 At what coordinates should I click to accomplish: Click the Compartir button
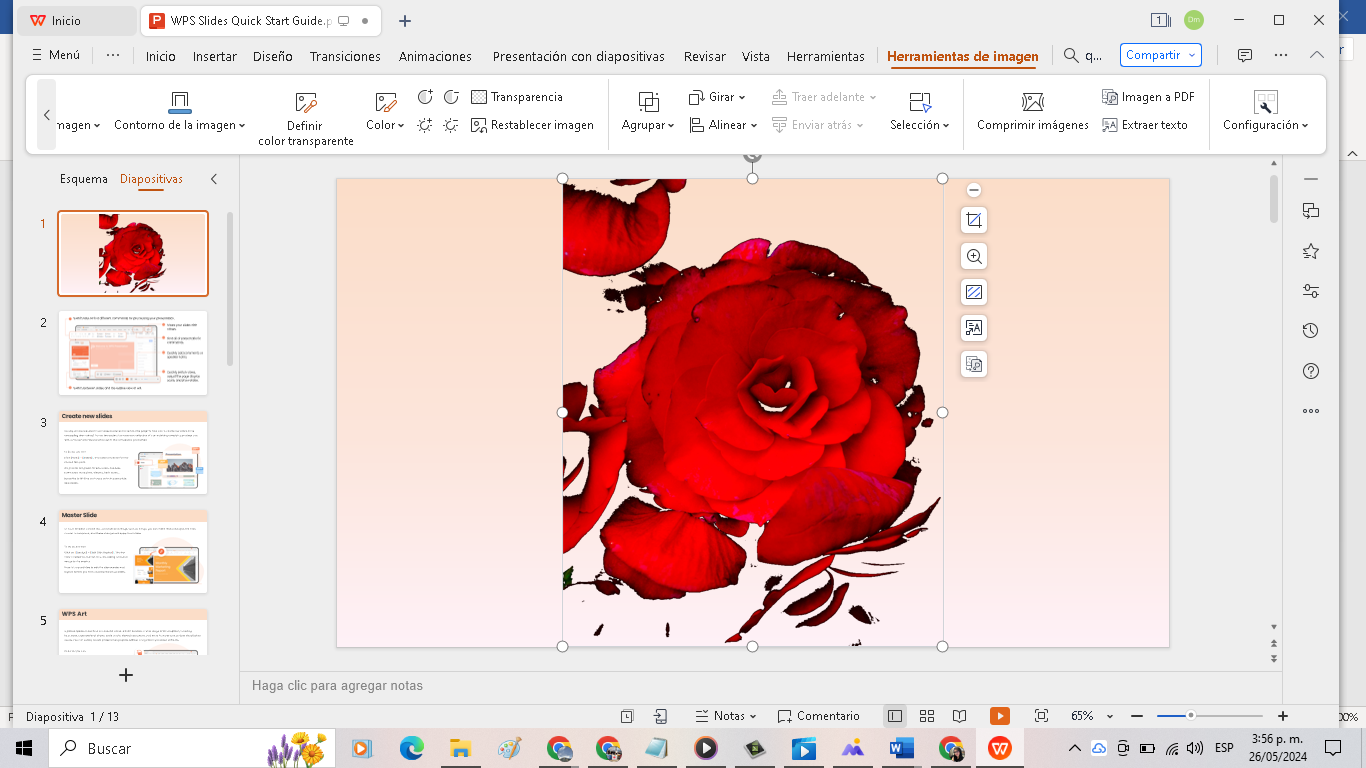tap(1160, 55)
